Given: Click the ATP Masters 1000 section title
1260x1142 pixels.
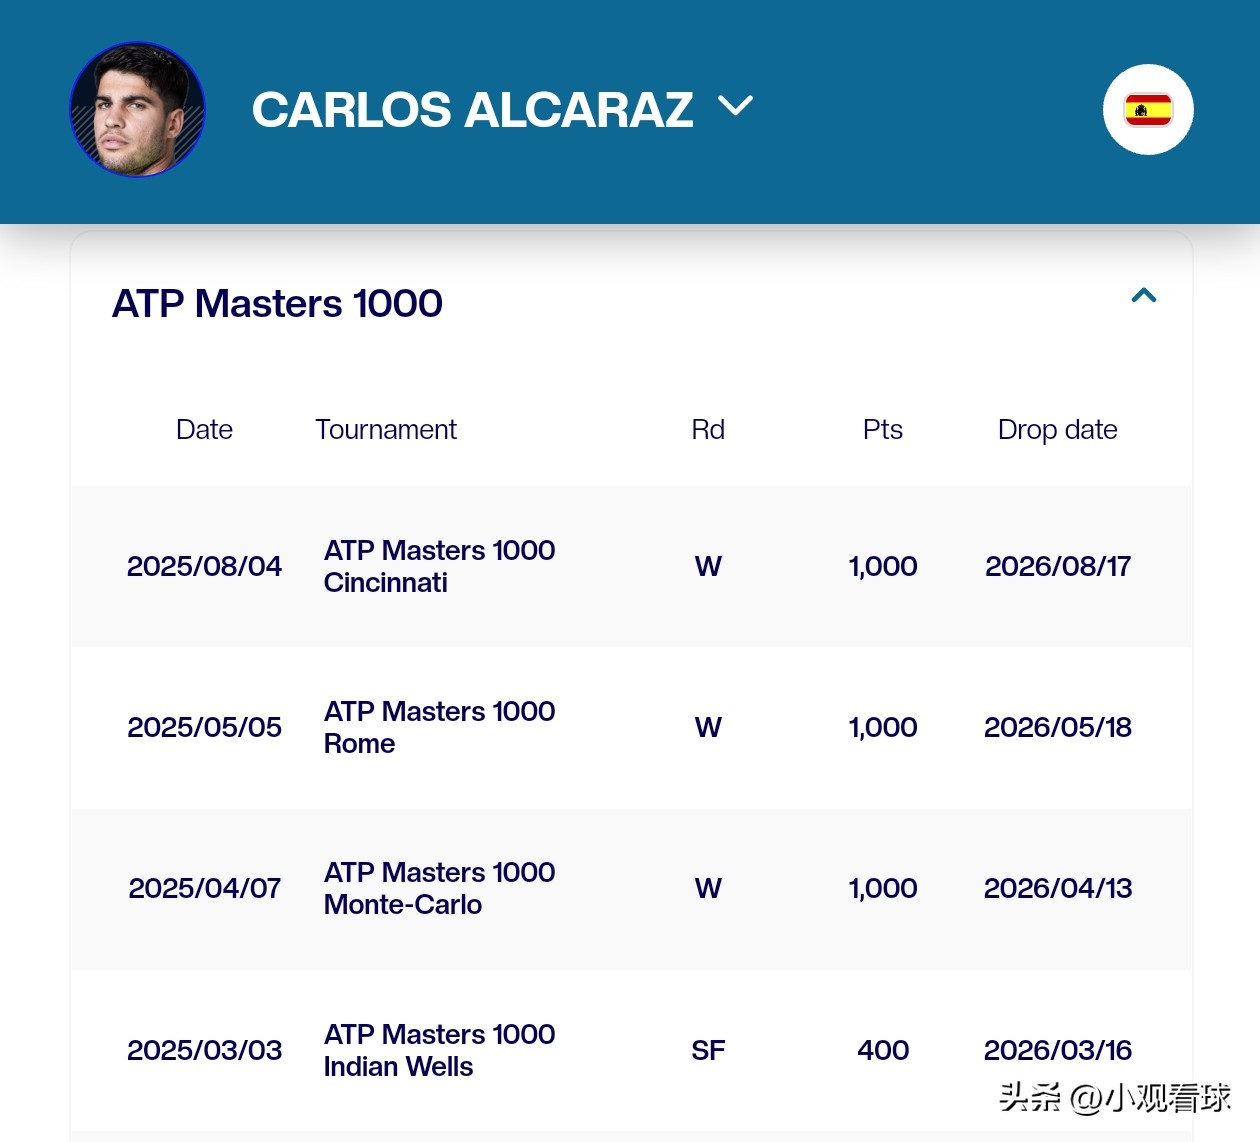Looking at the screenshot, I should [x=277, y=304].
